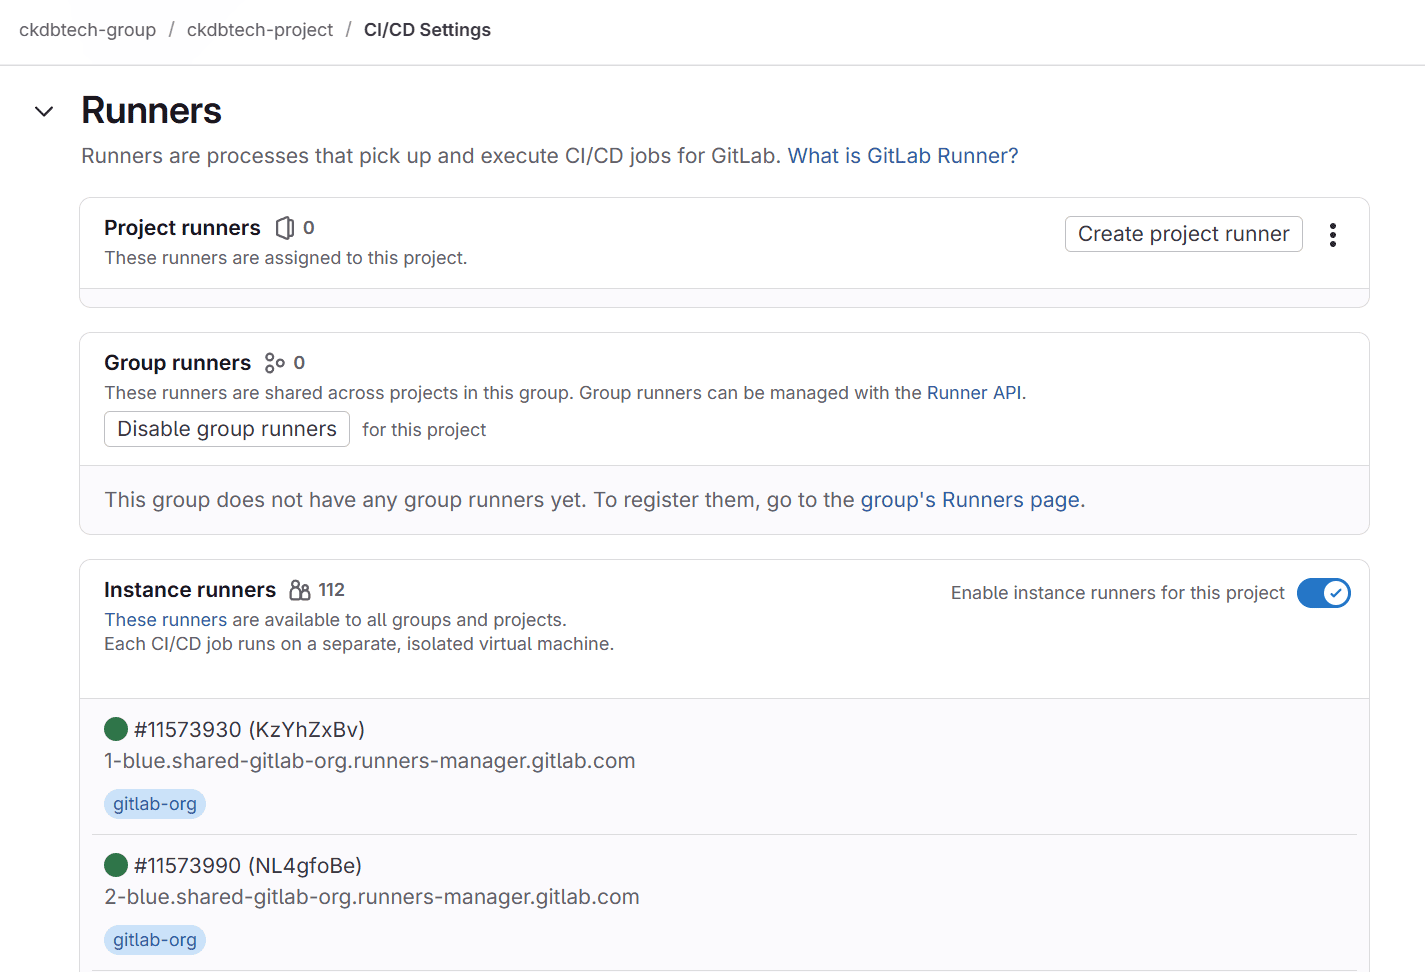Click Create project runner
This screenshot has height=972, width=1425.
[x=1183, y=233]
